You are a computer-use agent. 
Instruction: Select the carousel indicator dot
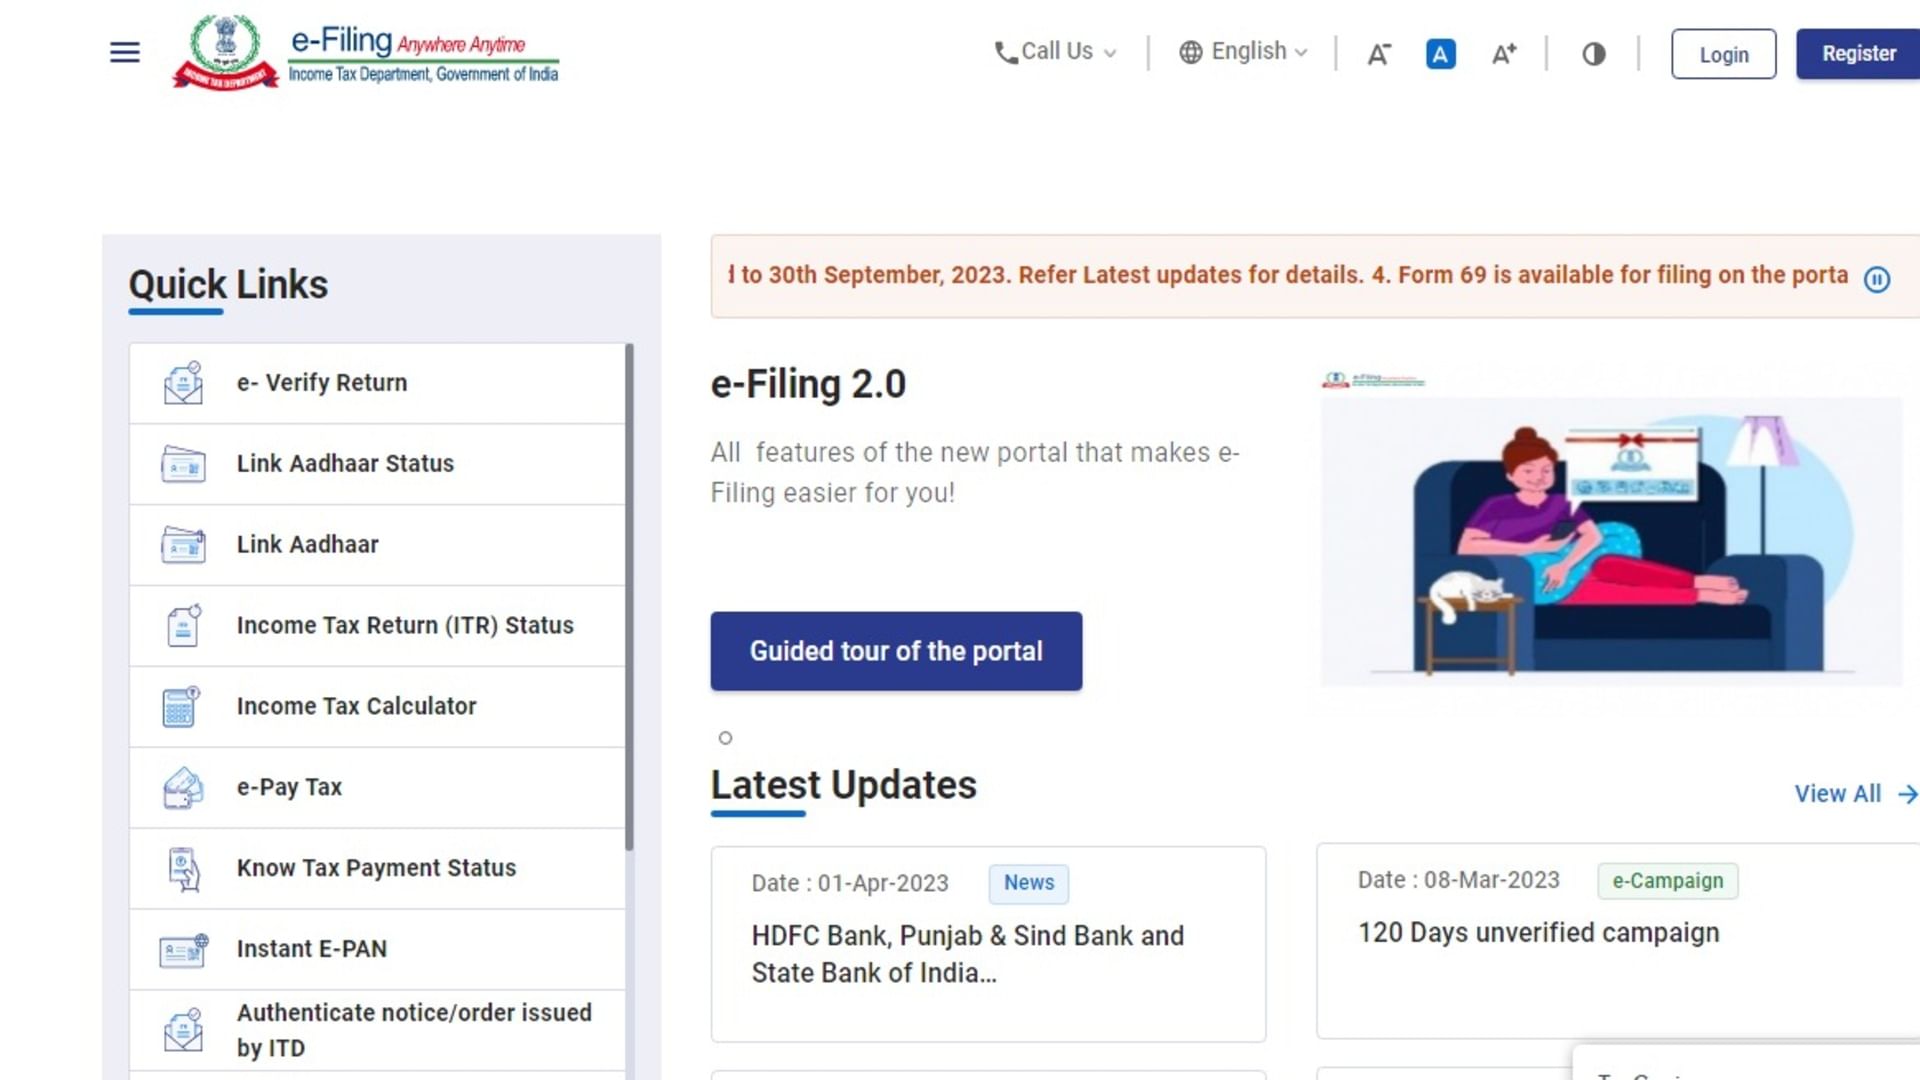click(725, 738)
